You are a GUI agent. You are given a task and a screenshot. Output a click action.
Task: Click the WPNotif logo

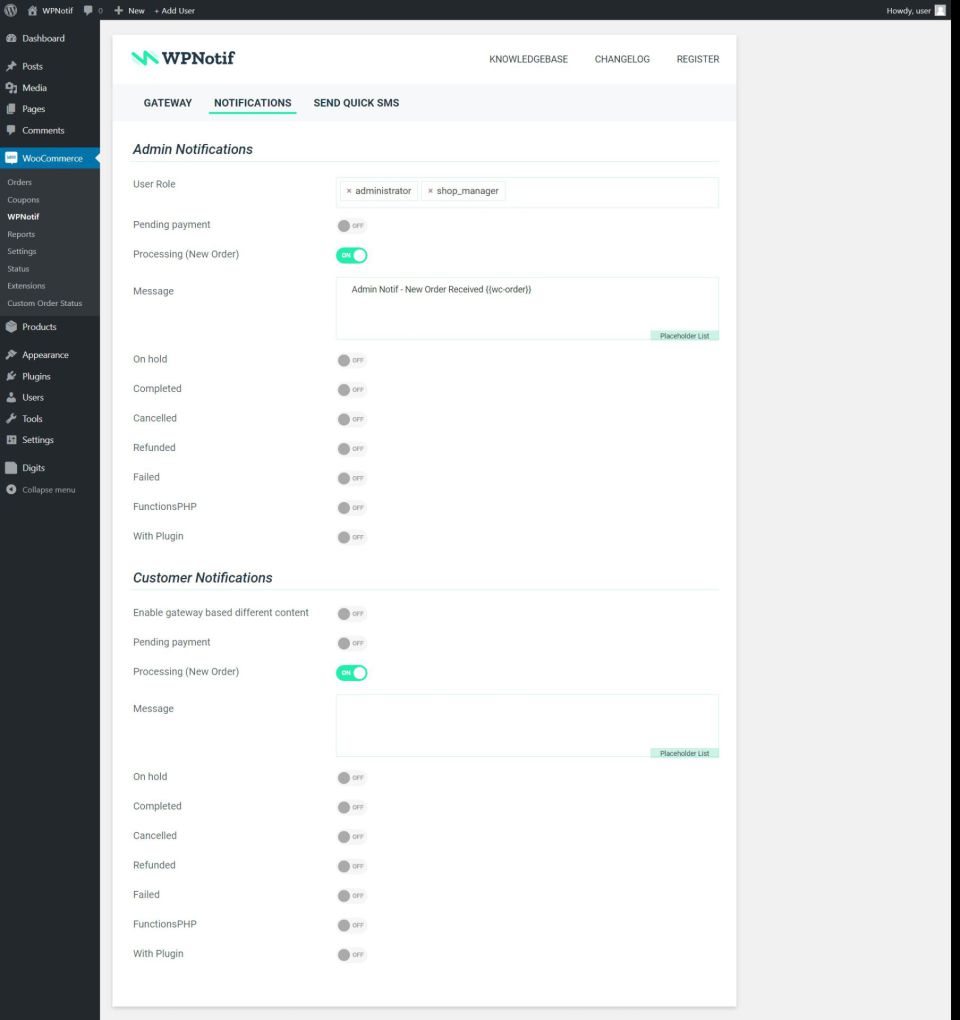point(183,58)
